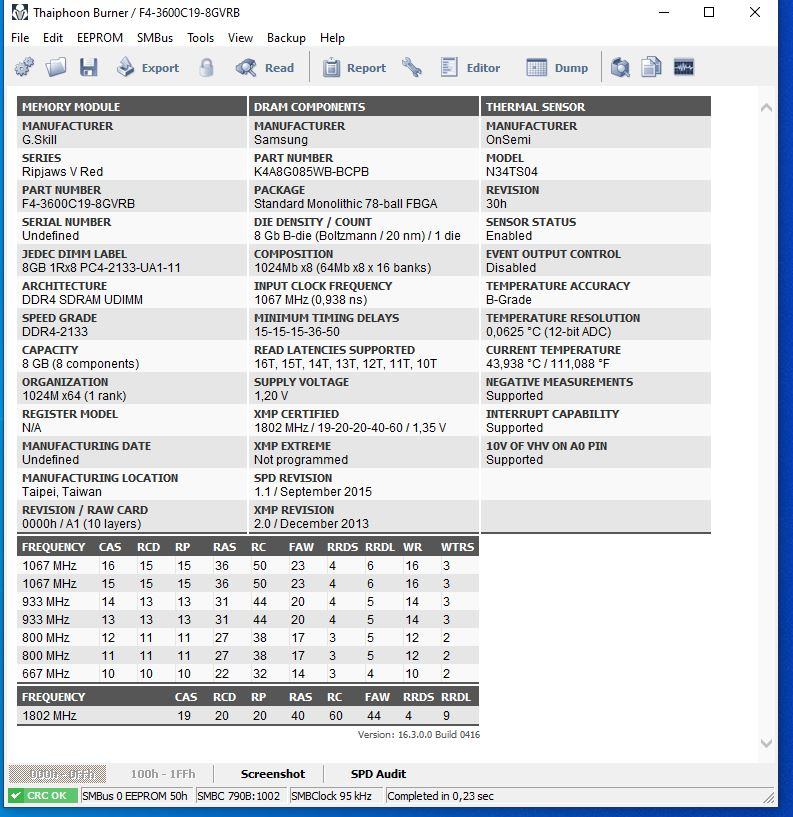The image size is (793, 817).
Task: Click the 667 MHz frequency row
Action: [247, 673]
